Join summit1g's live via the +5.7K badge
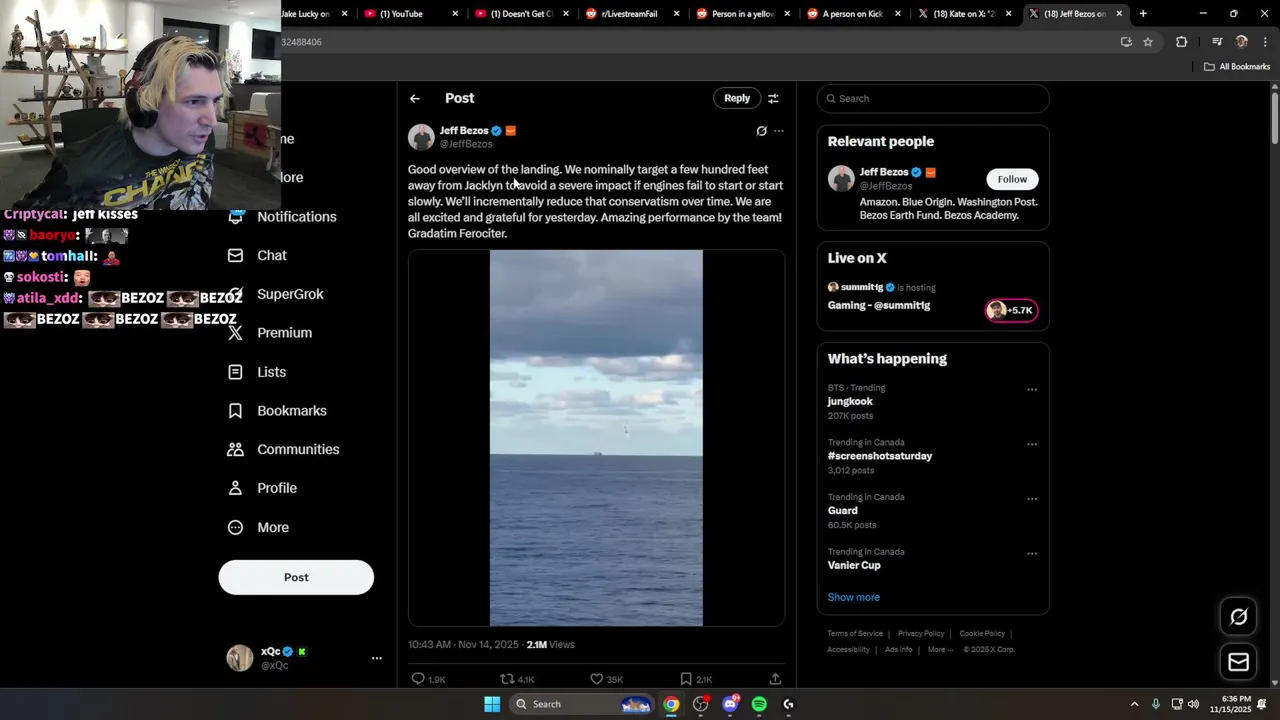Image resolution: width=1280 pixels, height=720 pixels. (x=1011, y=310)
